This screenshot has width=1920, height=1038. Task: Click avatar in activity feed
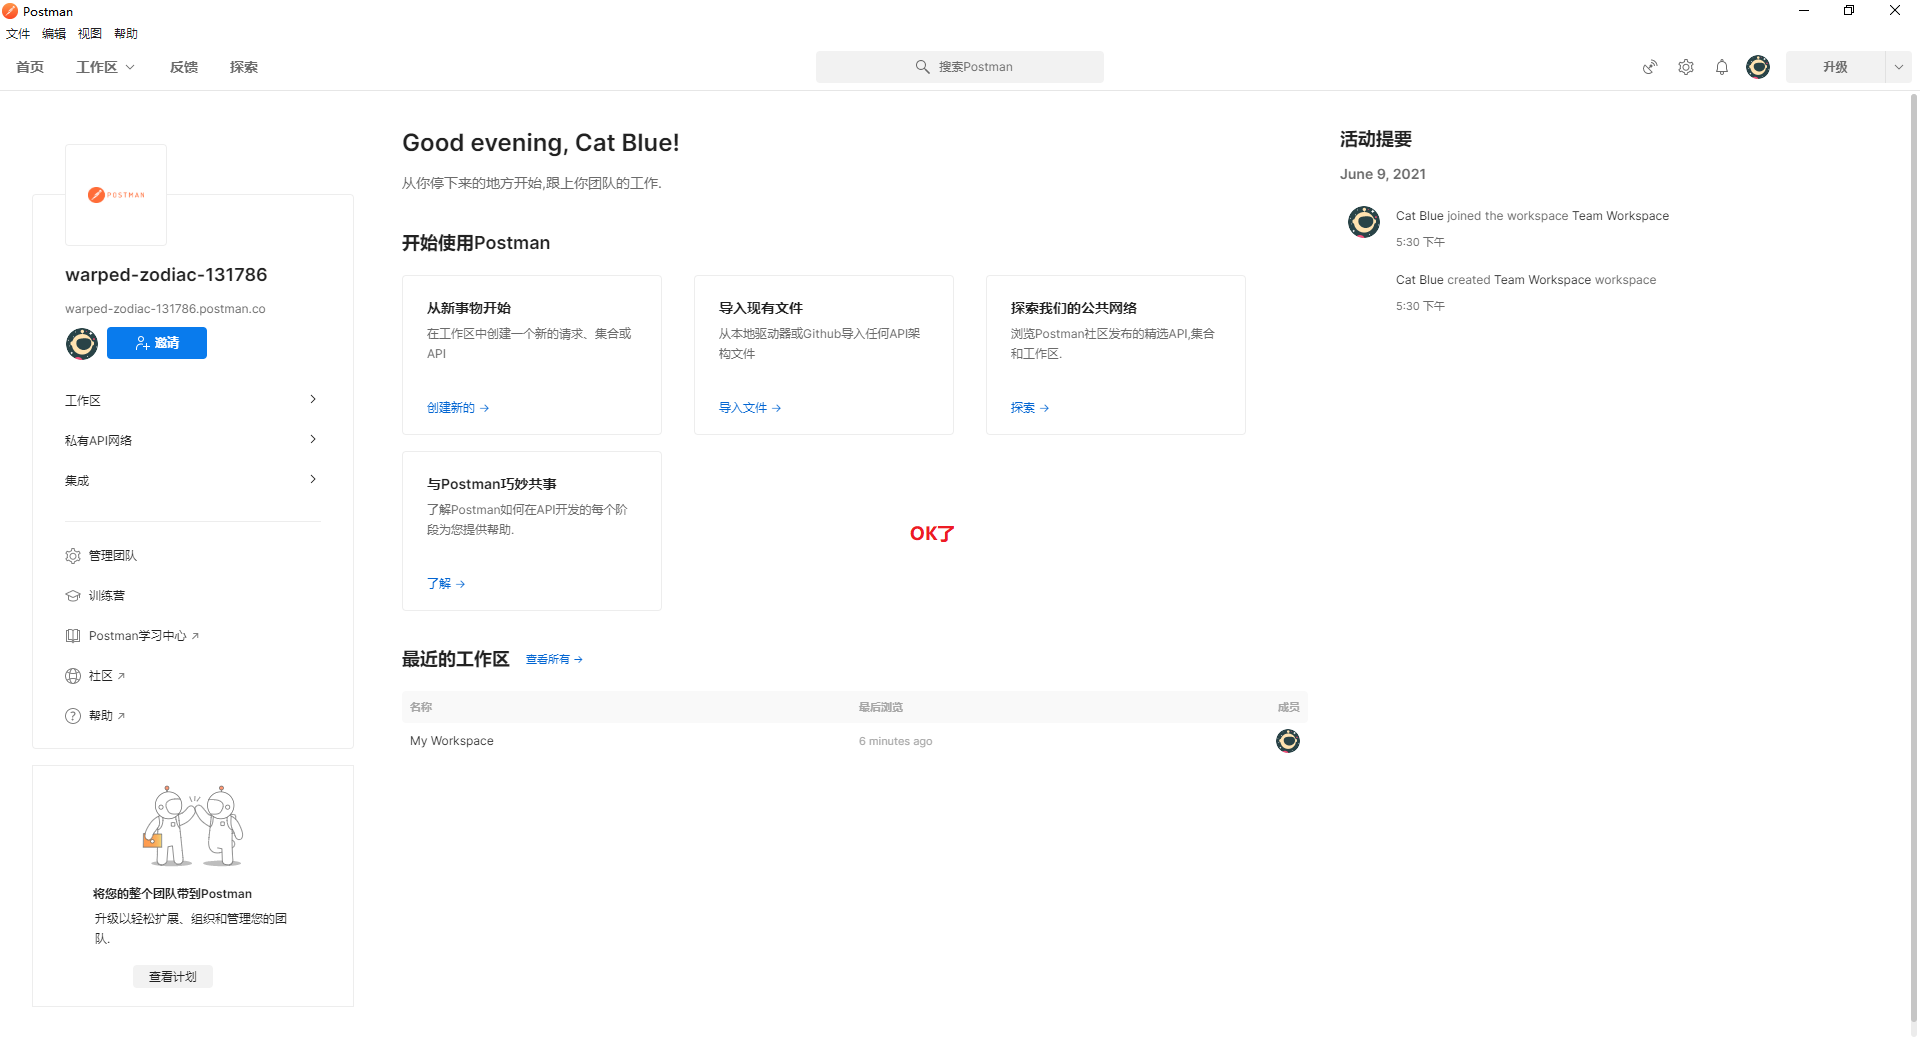1364,221
